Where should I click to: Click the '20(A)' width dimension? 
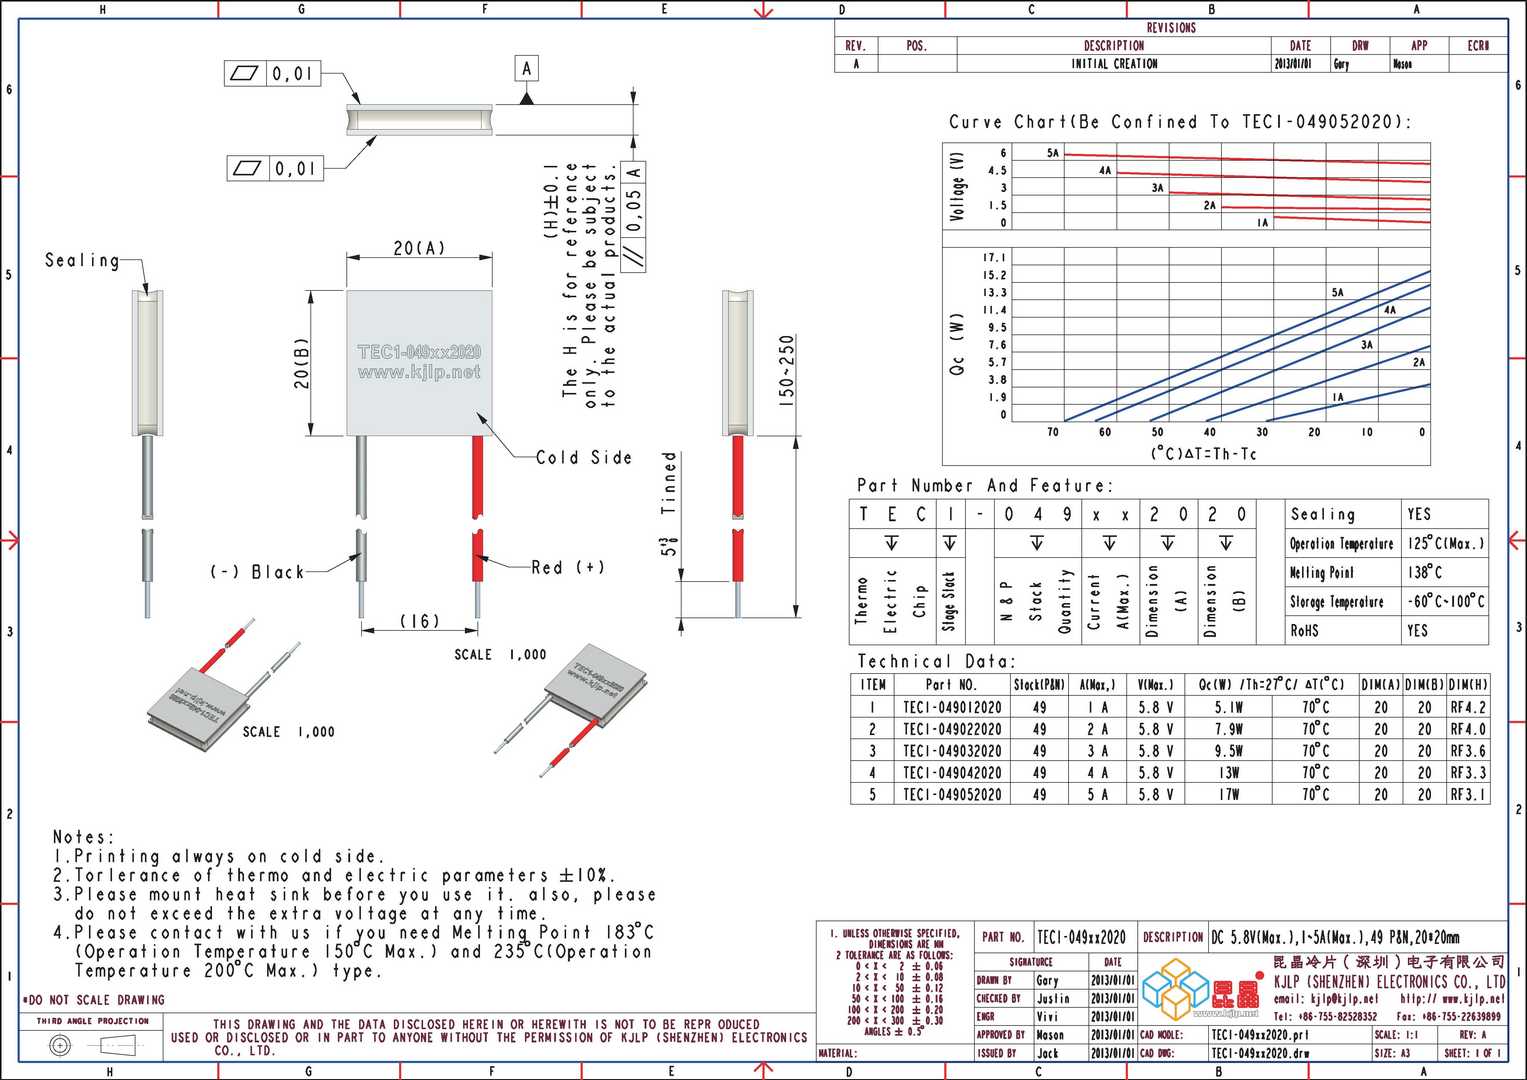point(419,247)
